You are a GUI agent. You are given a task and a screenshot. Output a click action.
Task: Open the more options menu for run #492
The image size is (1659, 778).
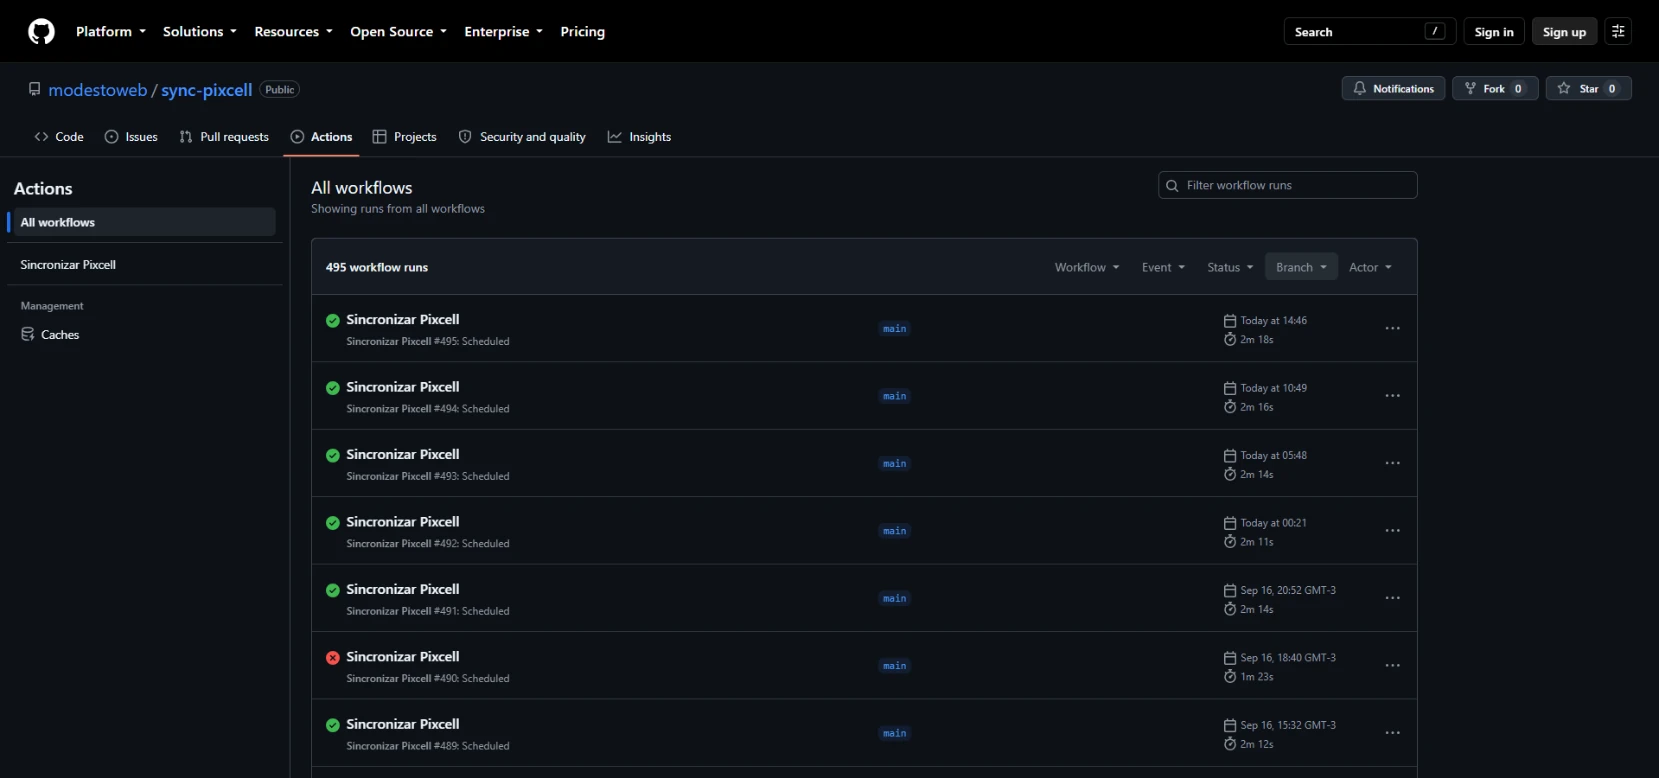click(1392, 531)
